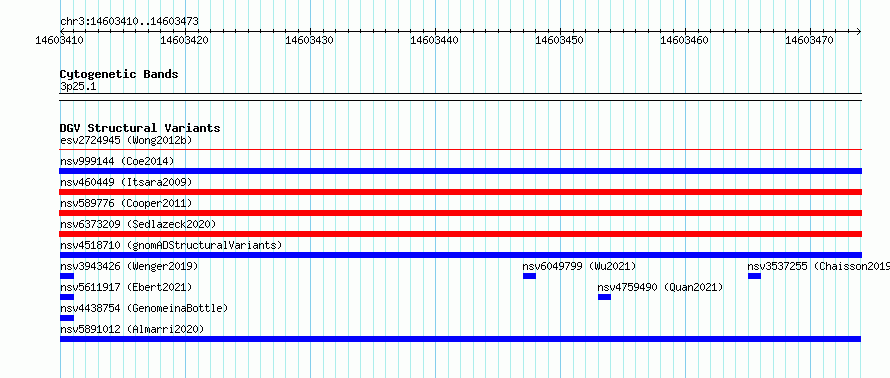Click the red nsv589776 variant bar

pyautogui.click(x=461, y=213)
